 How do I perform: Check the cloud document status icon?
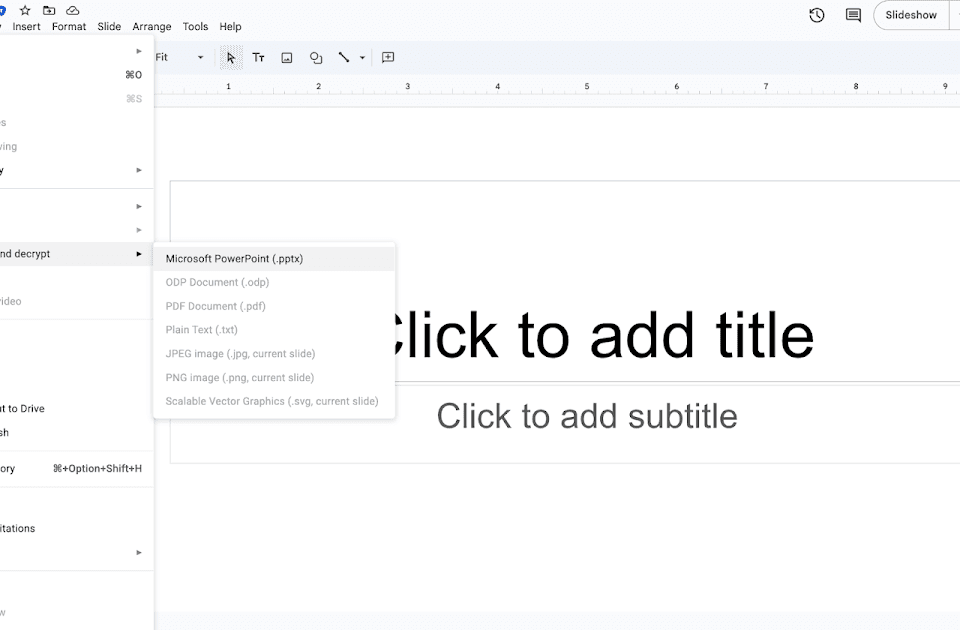tap(73, 10)
